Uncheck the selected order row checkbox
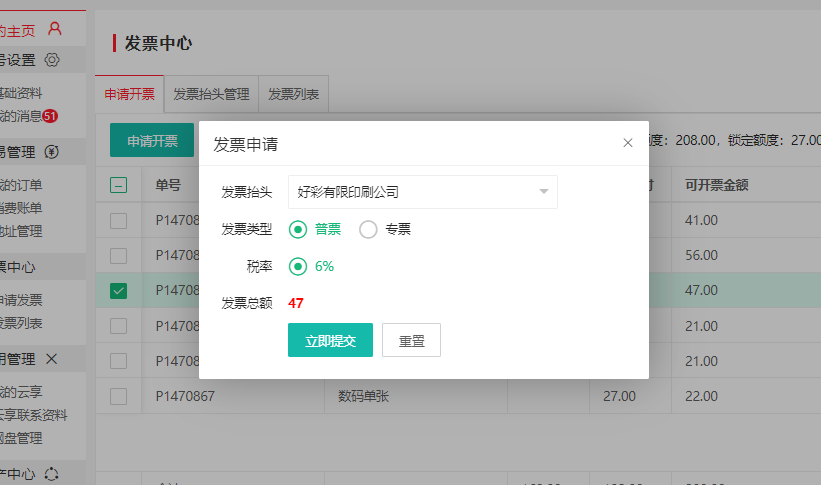The image size is (821, 485). (118, 290)
